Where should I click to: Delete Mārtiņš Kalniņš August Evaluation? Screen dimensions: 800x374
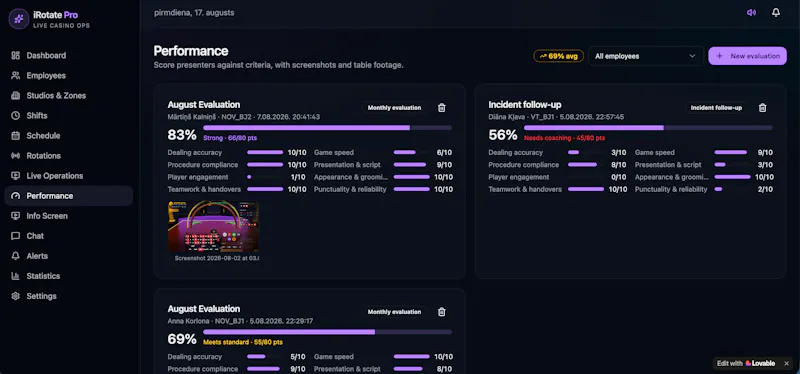[x=442, y=108]
